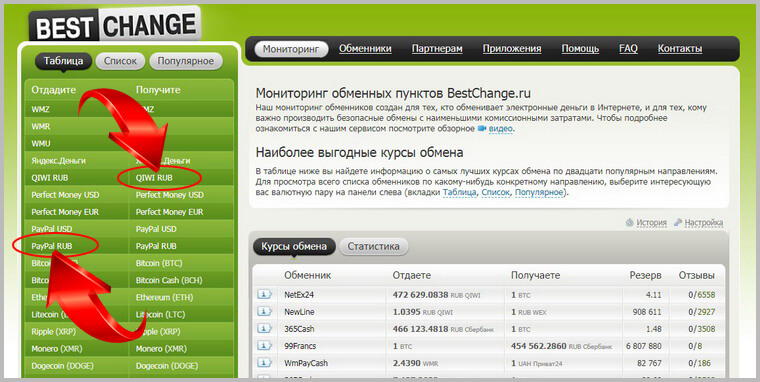Select QIWI RUB in Получите column
760x382 pixels.
point(154,178)
